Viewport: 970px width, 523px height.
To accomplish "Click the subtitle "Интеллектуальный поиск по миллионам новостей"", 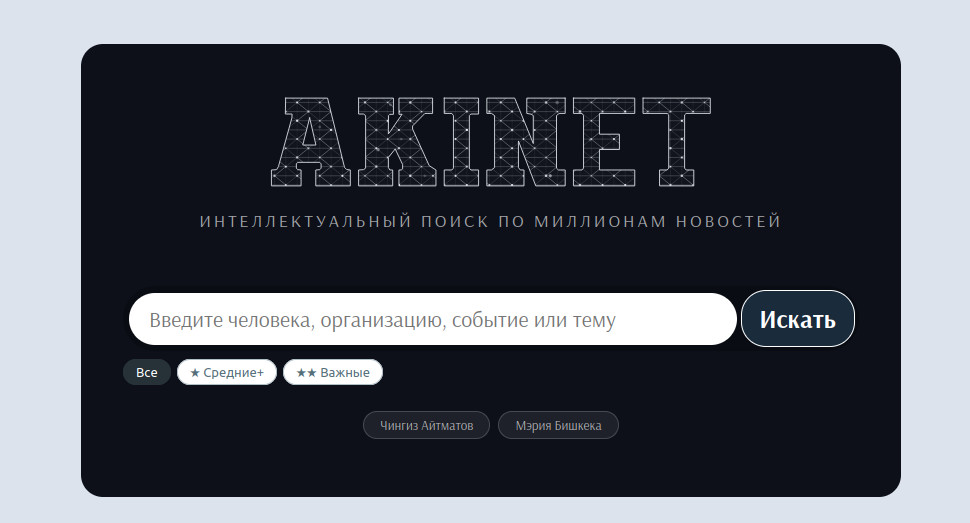I will tap(490, 221).
